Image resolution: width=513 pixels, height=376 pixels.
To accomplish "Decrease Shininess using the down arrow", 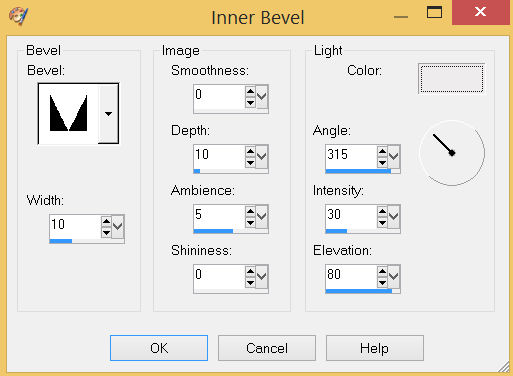I will [250, 282].
